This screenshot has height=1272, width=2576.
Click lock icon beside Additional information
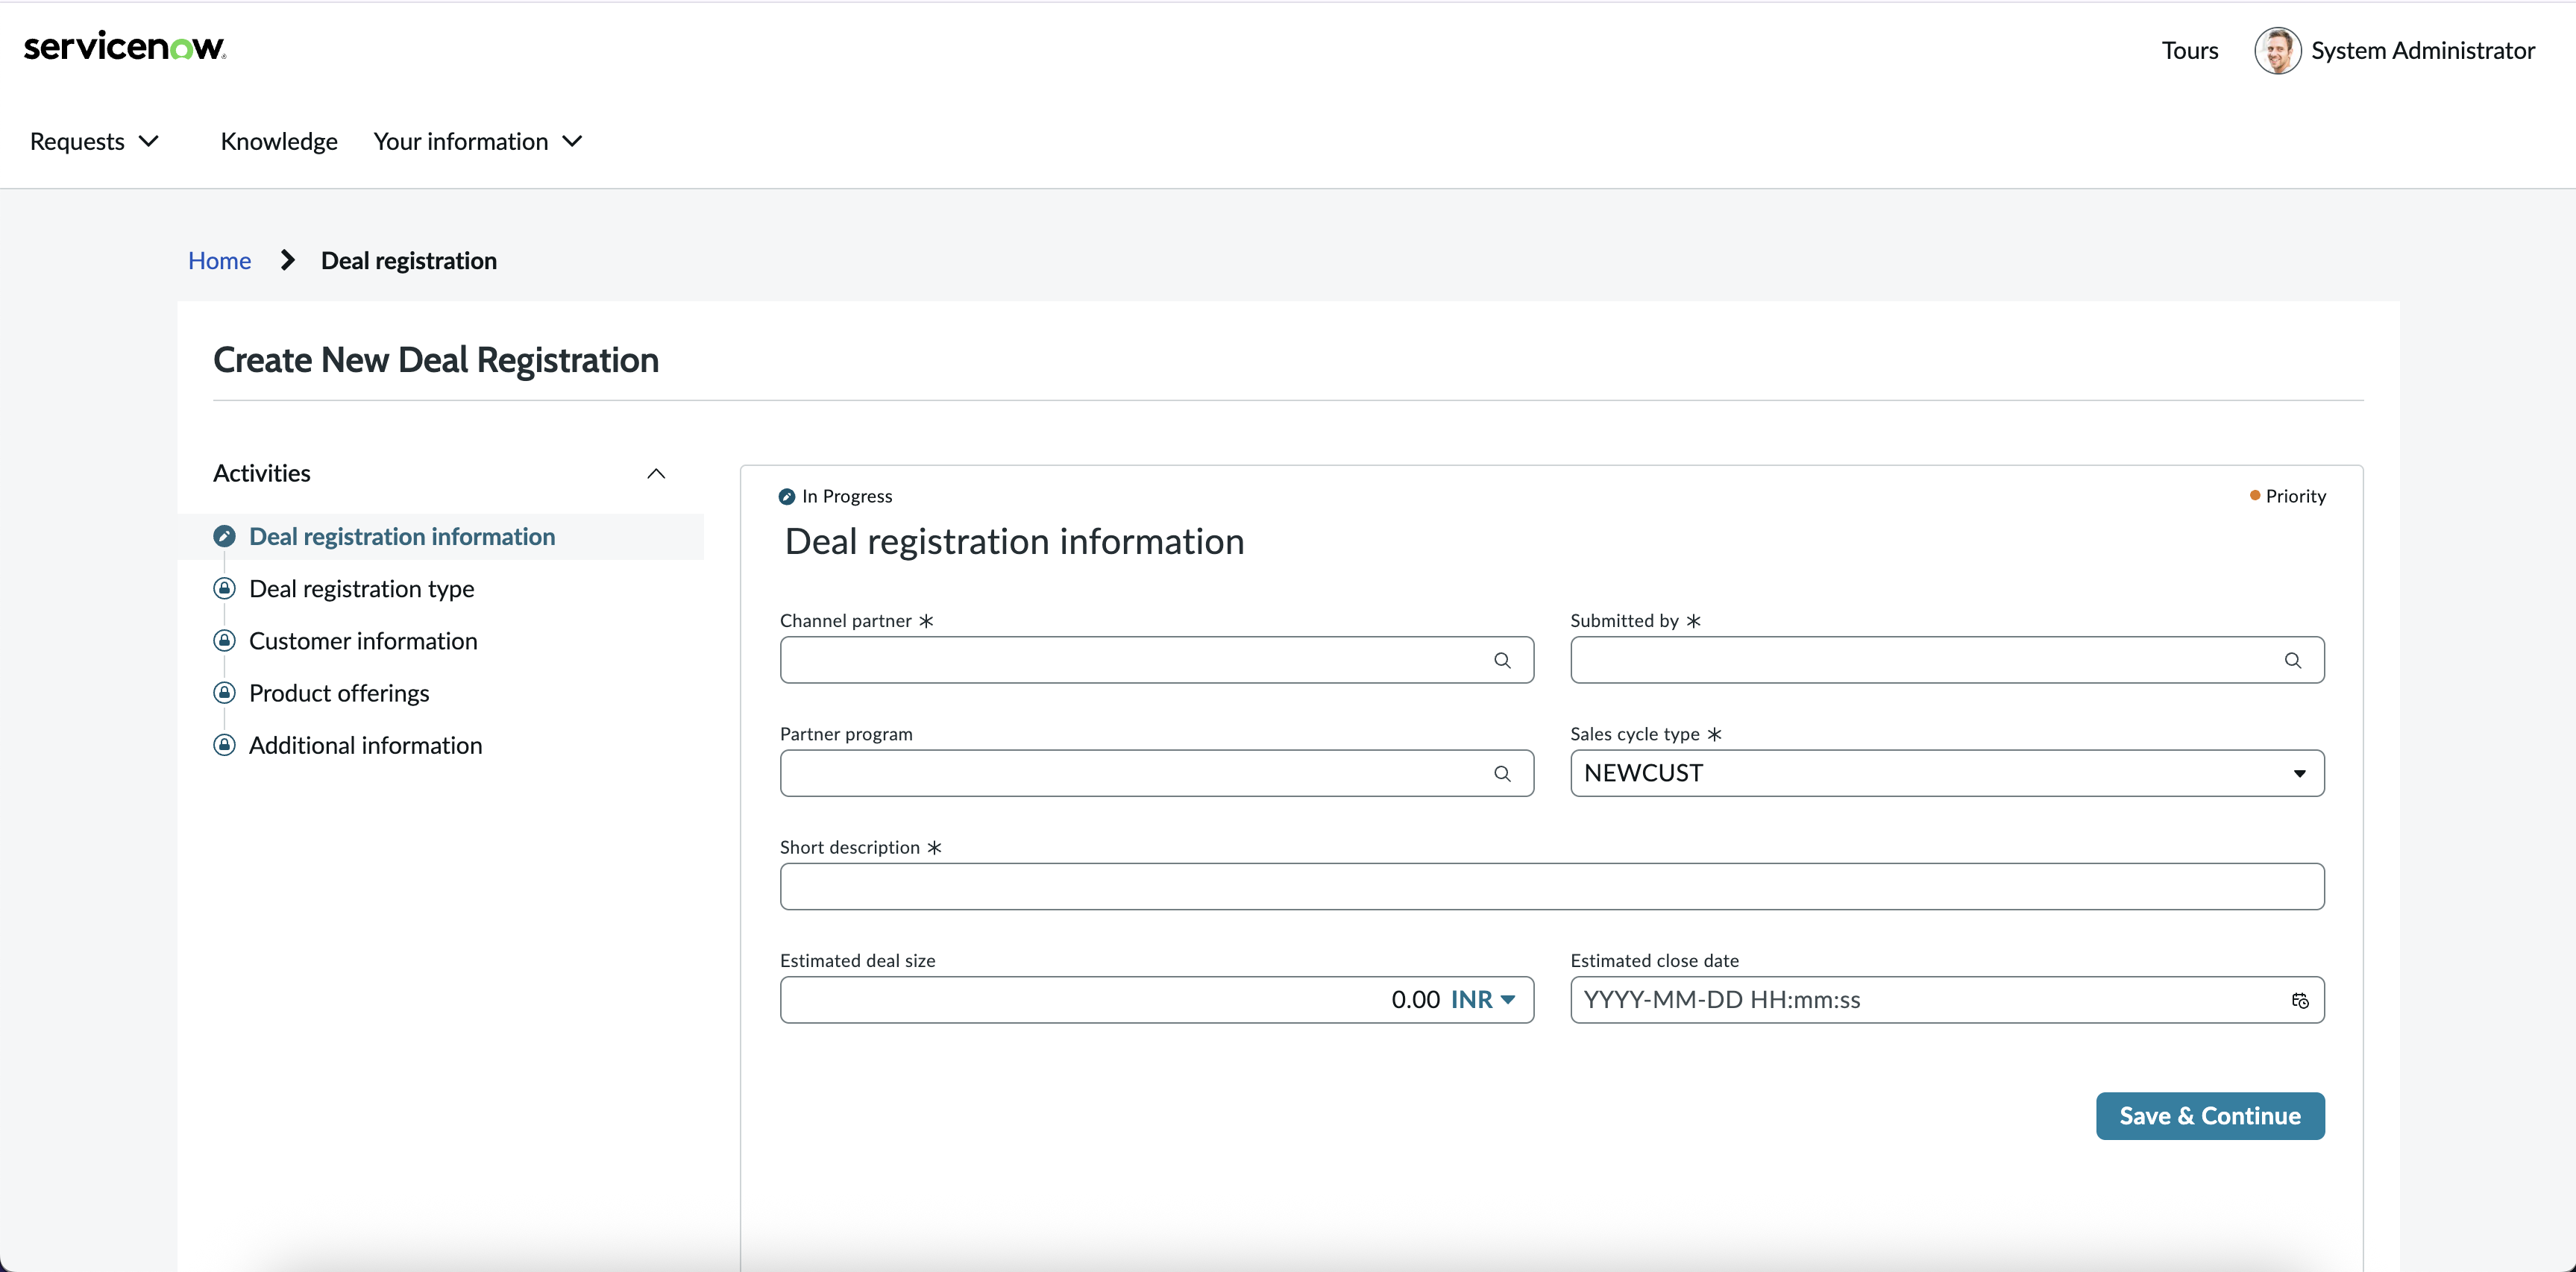pyautogui.click(x=225, y=745)
